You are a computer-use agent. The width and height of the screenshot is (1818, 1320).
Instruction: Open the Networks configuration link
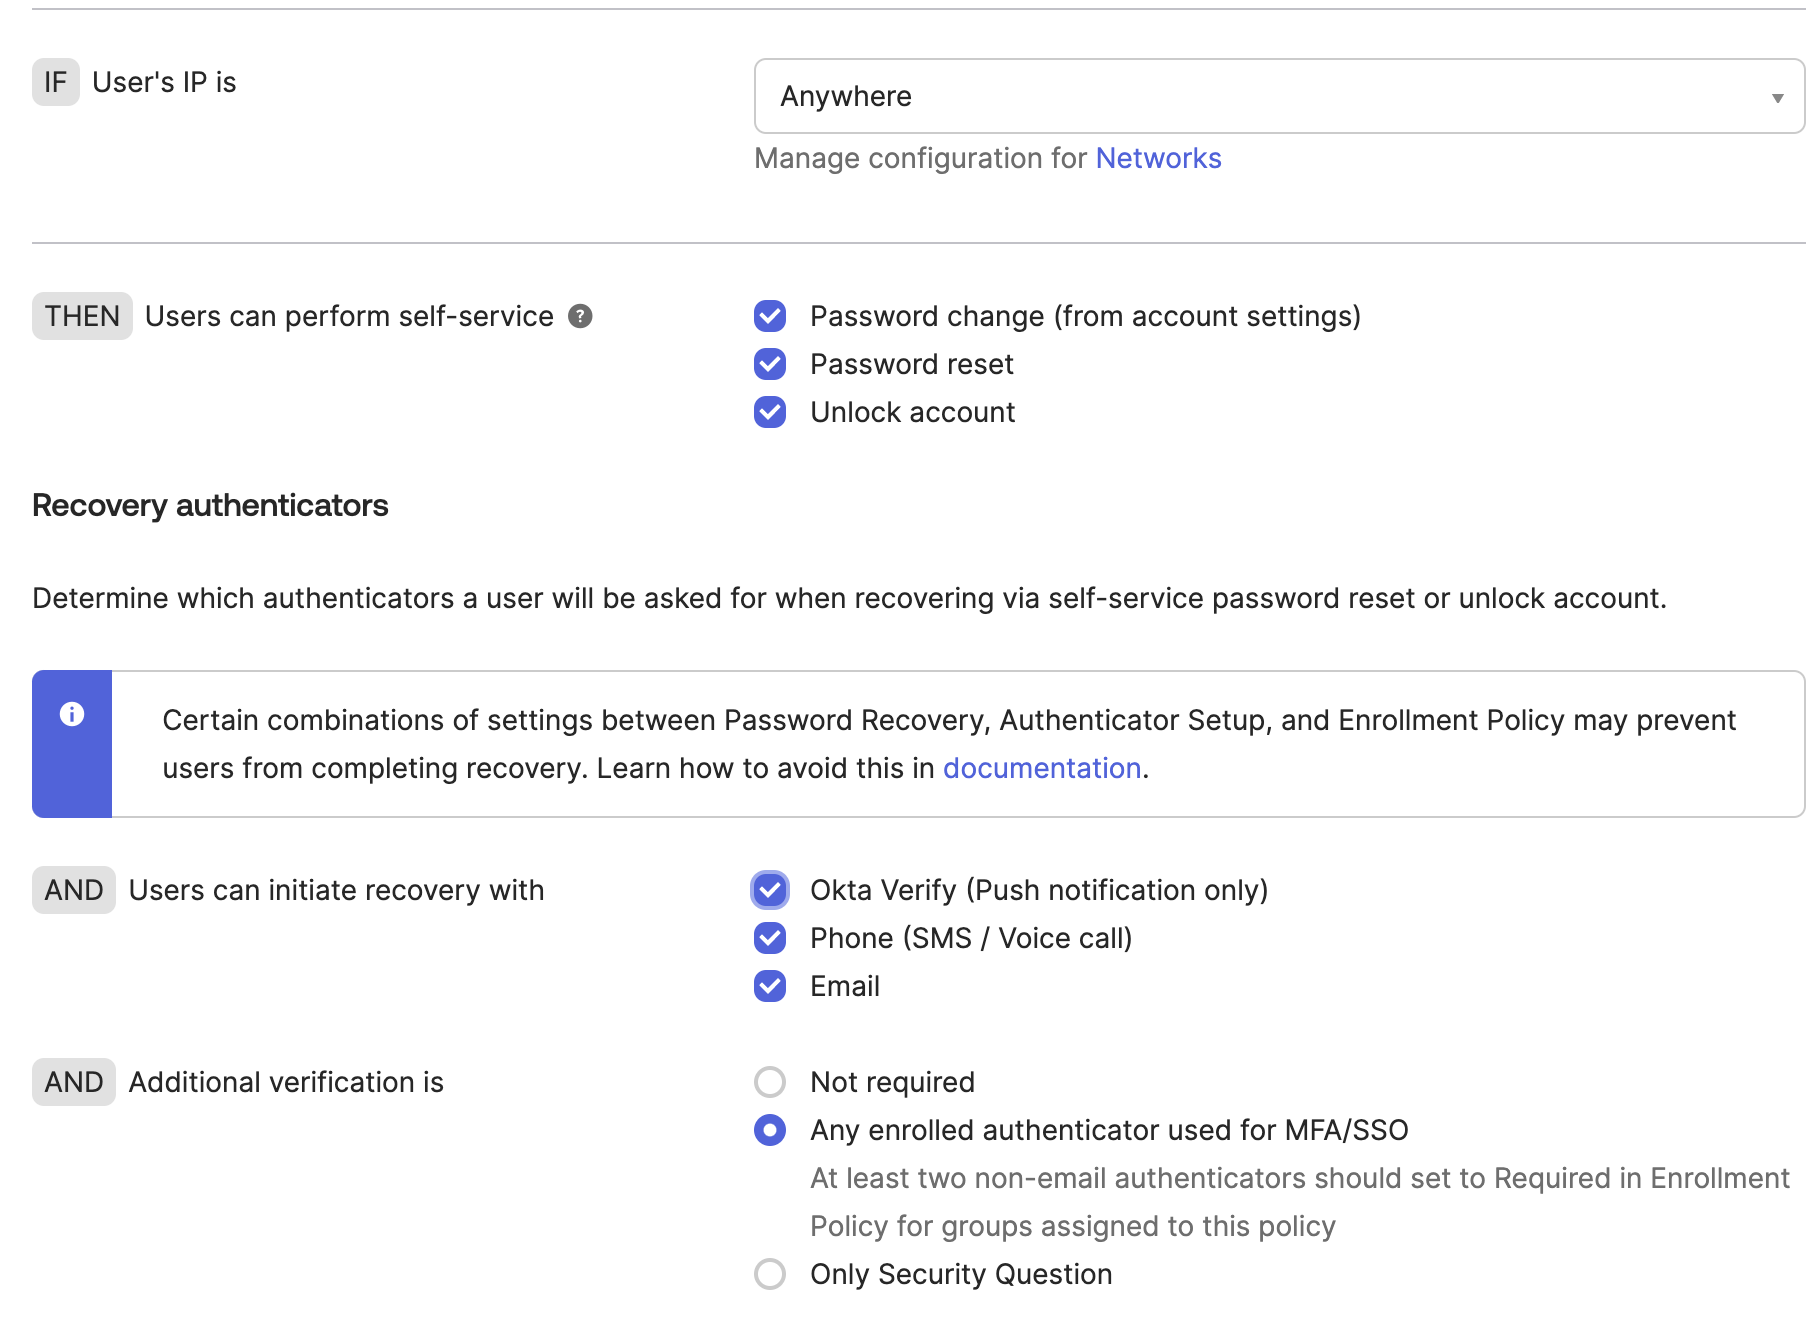point(1158,158)
